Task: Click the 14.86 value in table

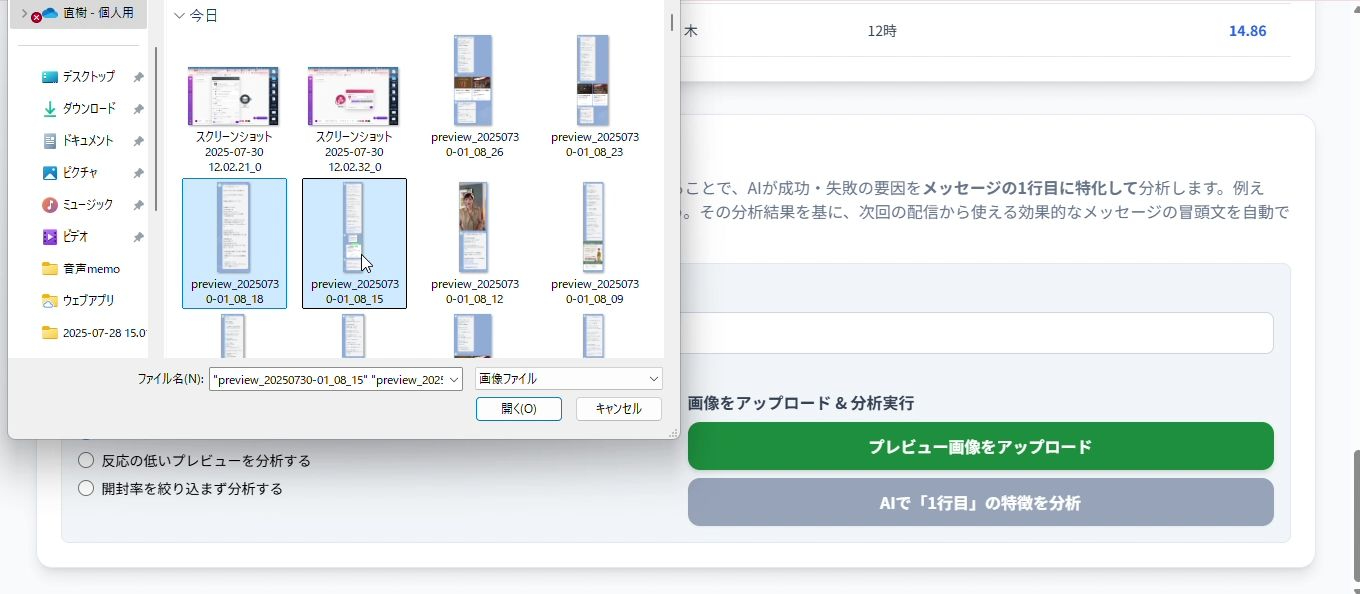Action: pos(1247,31)
